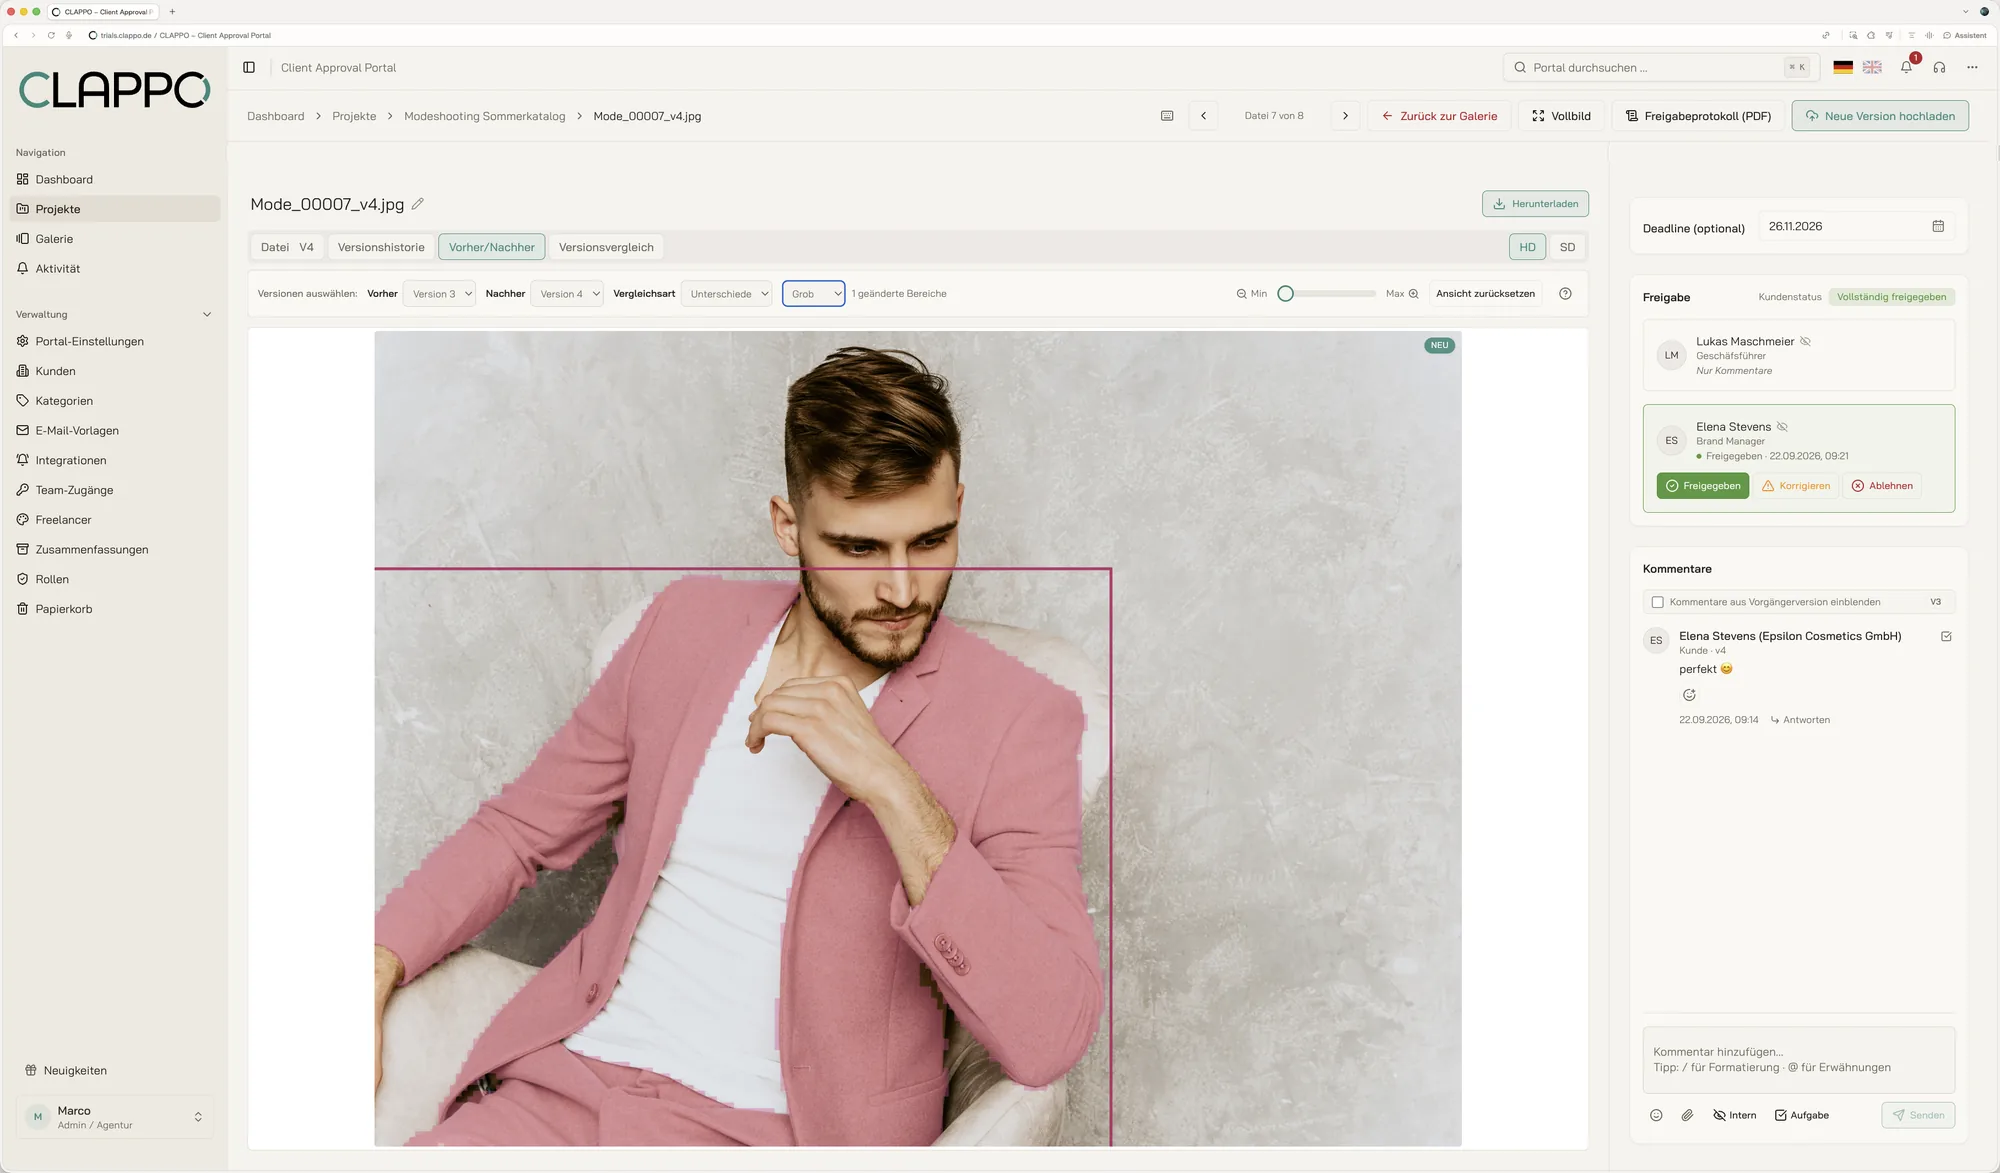2000x1173 pixels.
Task: Go to the previous file arrow
Action: (x=1203, y=116)
